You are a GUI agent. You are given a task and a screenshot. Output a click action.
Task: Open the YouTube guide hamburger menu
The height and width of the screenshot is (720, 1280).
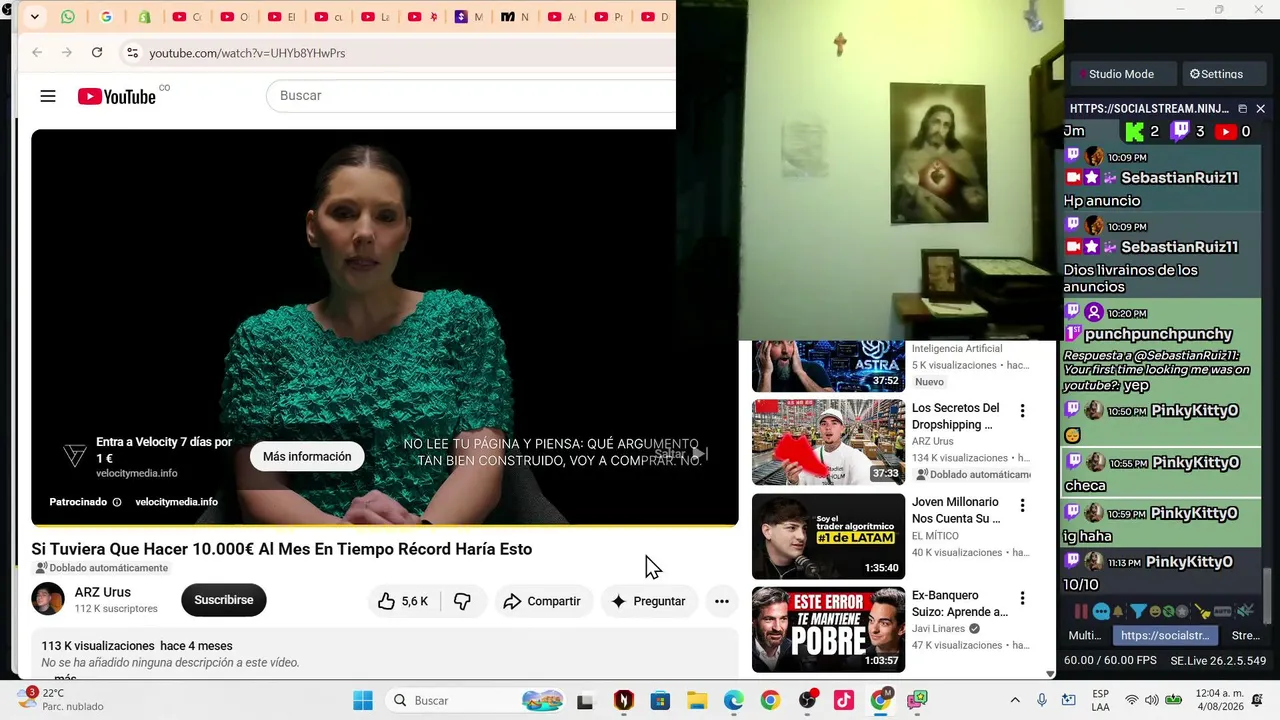pyautogui.click(x=48, y=96)
